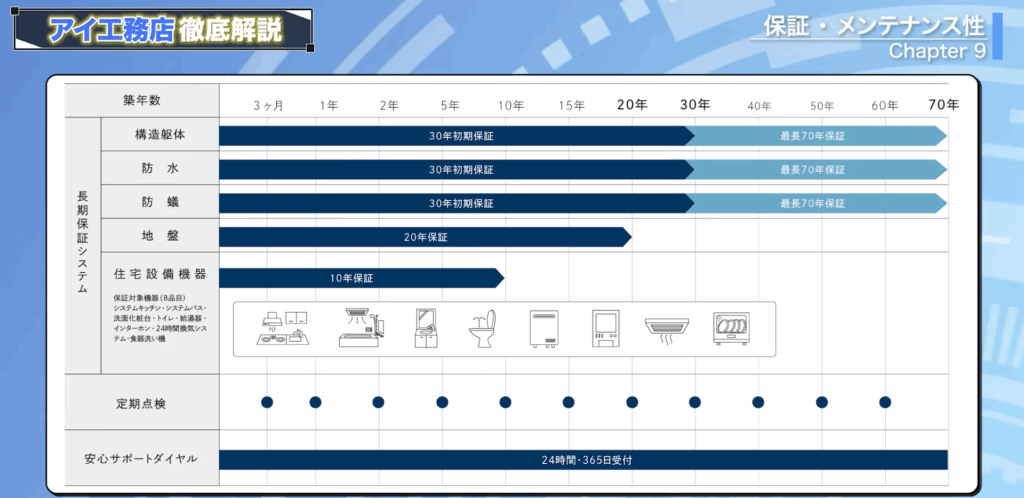Click the 構造躯体 30年初期保証 bar
The image size is (1024, 498).
tap(455, 136)
